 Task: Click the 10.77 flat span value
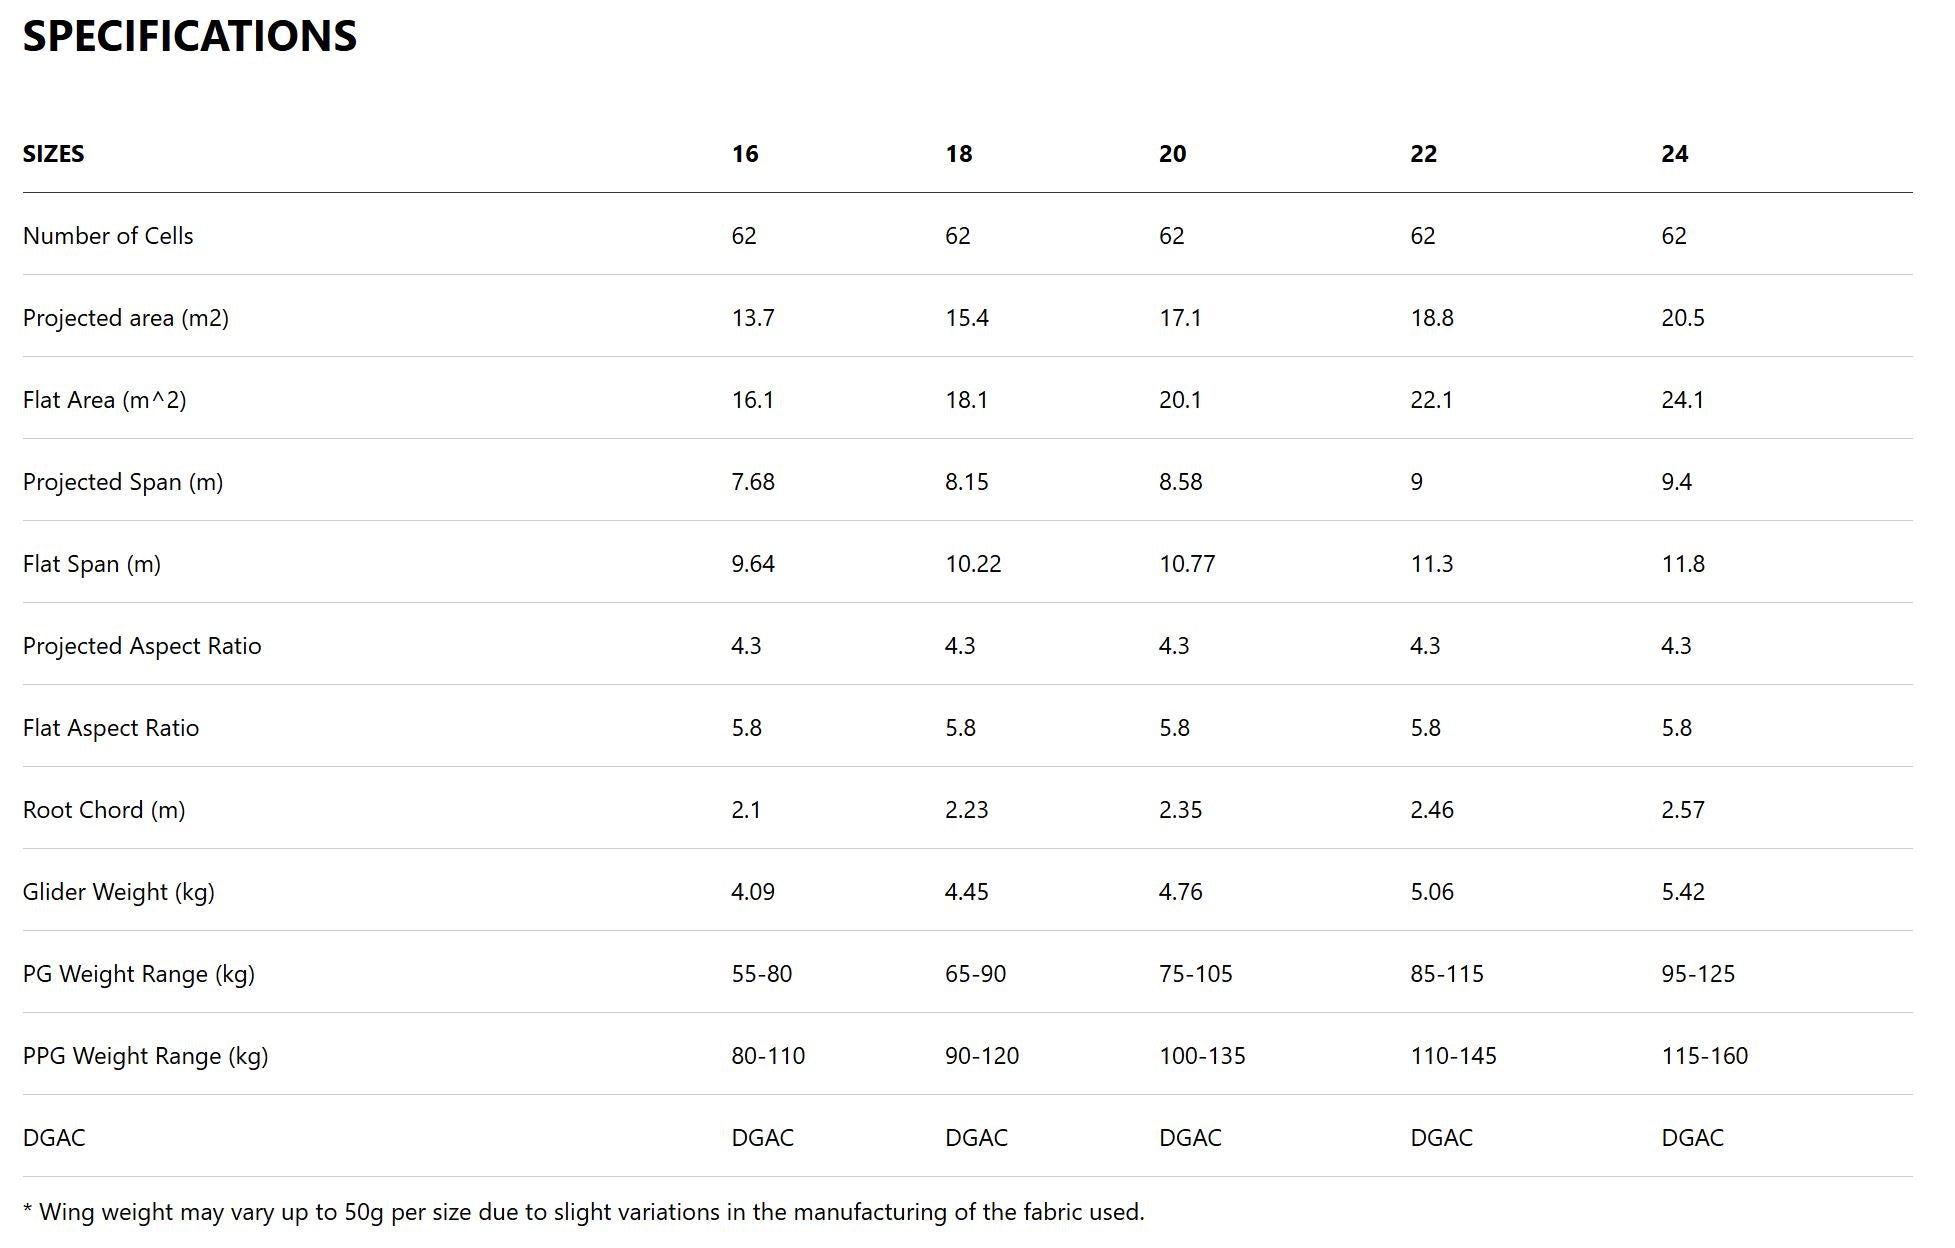pos(1187,564)
